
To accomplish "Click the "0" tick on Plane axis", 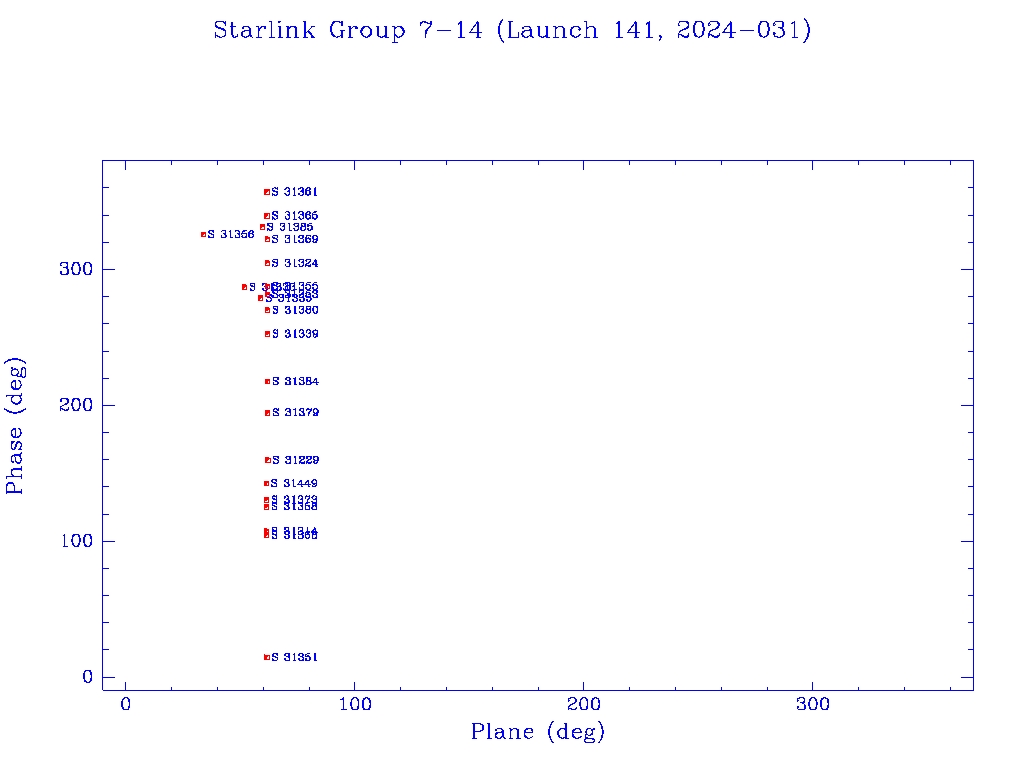I will coord(125,704).
